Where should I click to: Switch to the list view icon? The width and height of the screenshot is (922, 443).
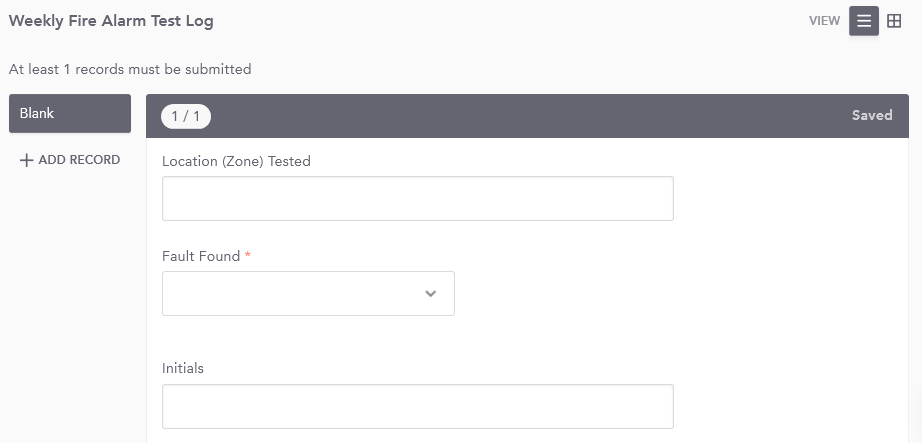864,21
